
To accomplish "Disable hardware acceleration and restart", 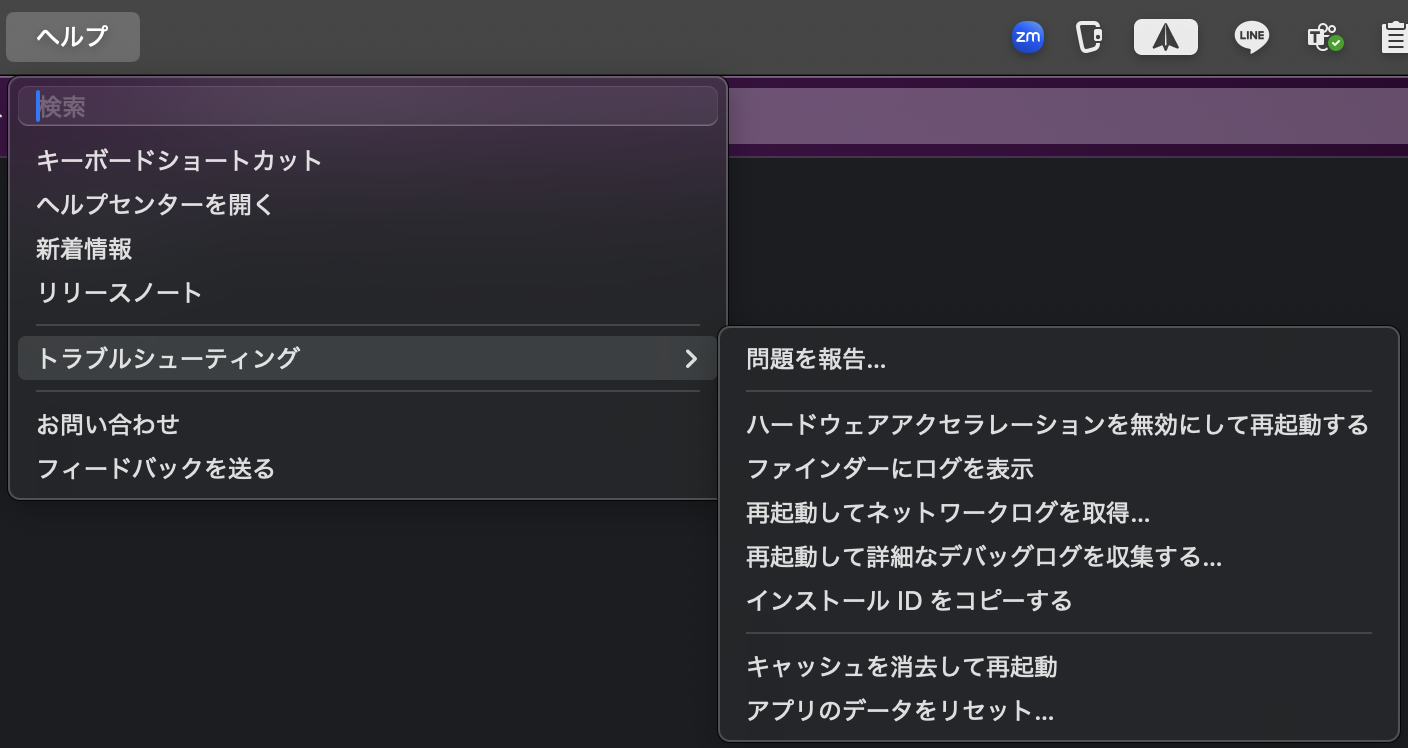I will click(1058, 425).
